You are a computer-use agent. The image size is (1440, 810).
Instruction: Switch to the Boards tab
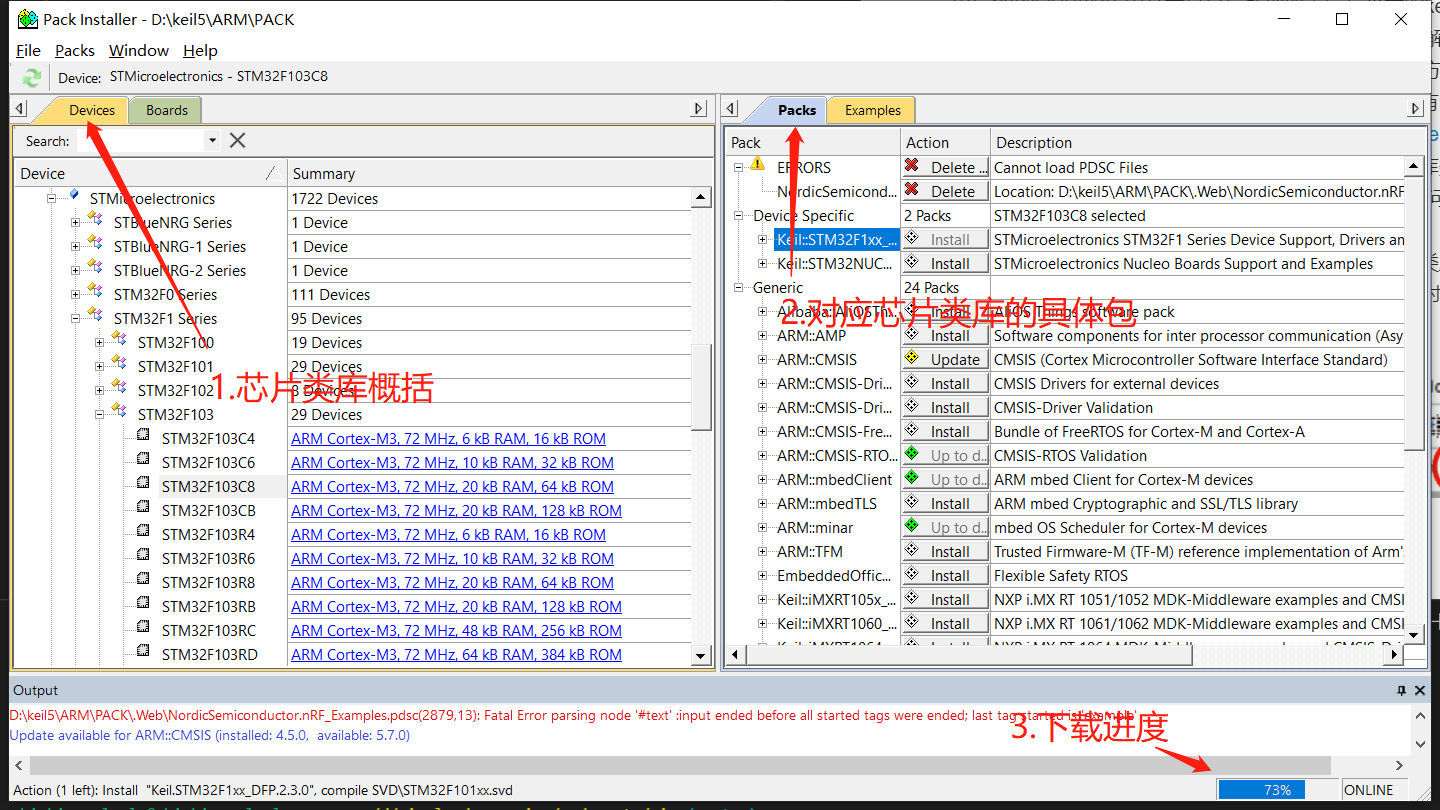click(166, 110)
